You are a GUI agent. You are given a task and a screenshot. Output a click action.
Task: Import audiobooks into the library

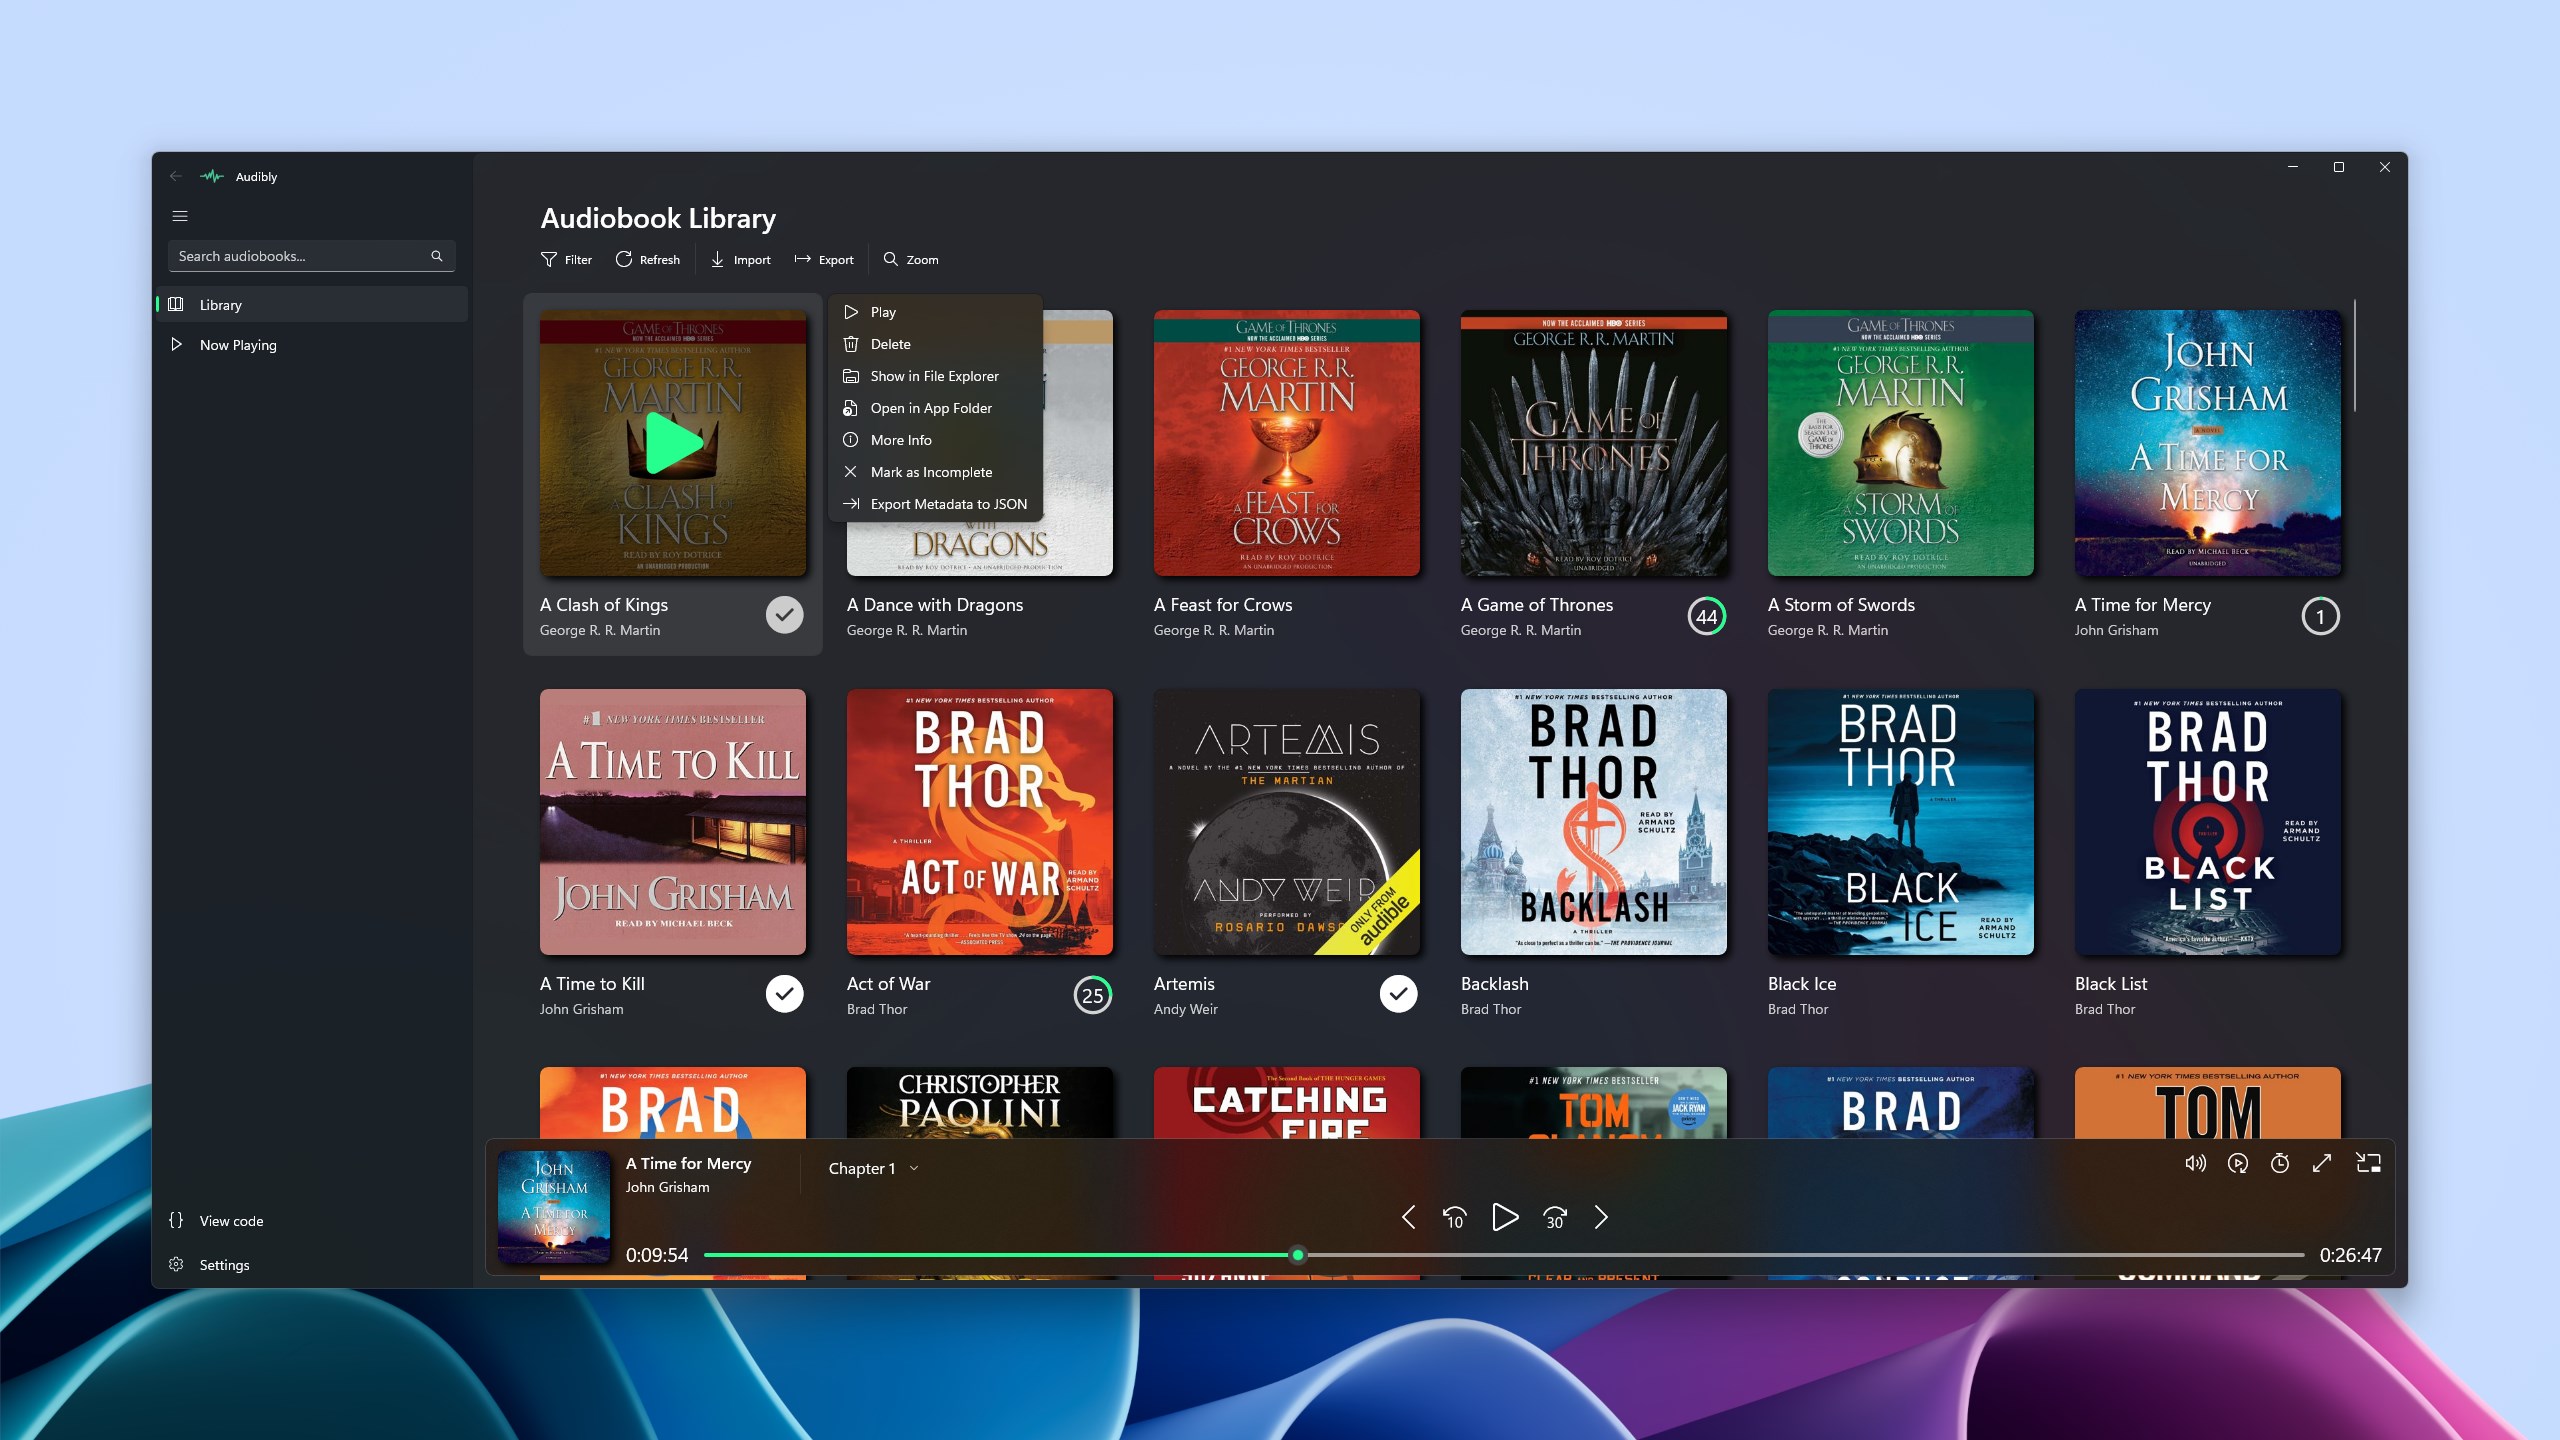coord(740,259)
